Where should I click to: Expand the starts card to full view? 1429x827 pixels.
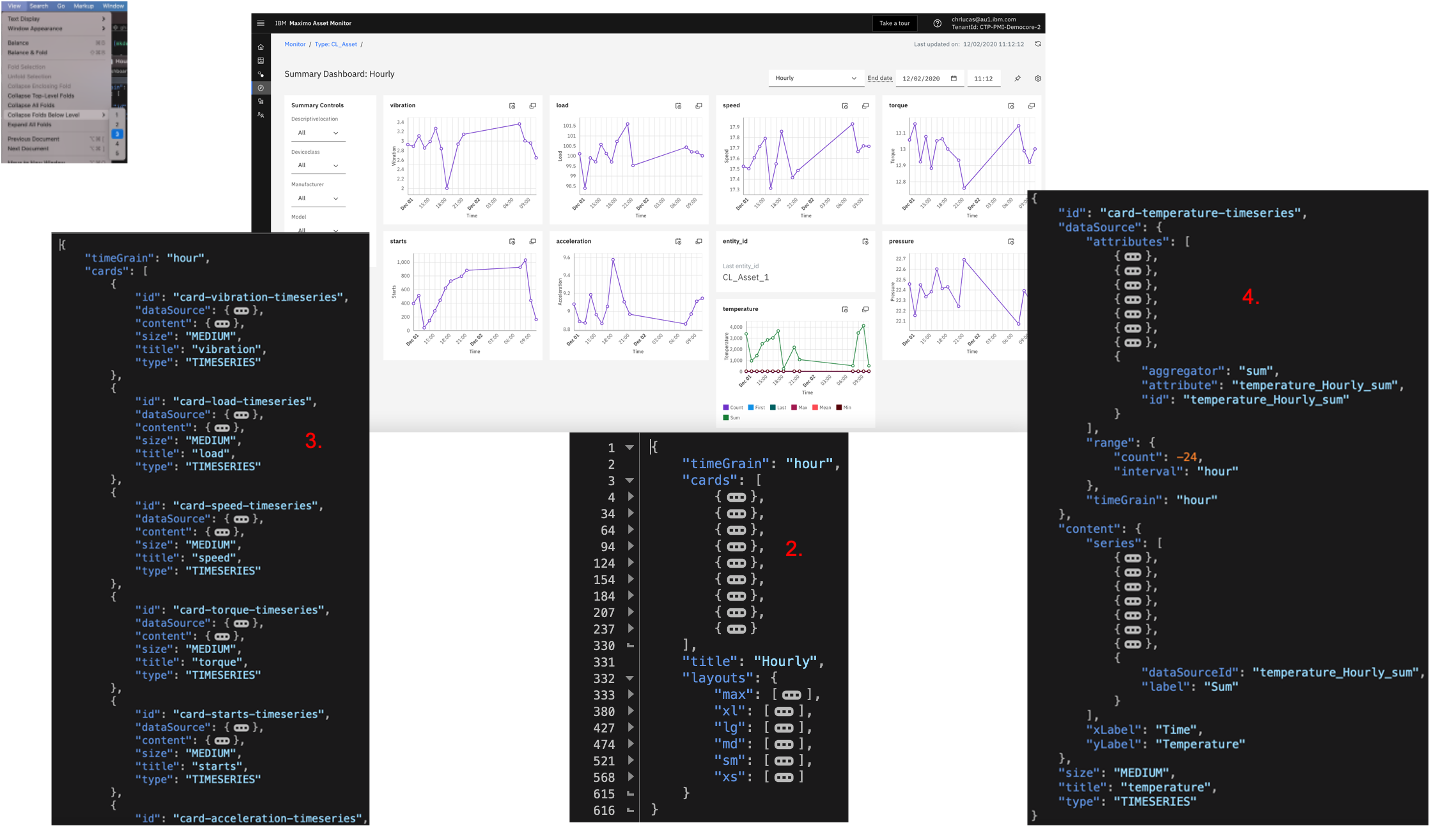tap(532, 241)
